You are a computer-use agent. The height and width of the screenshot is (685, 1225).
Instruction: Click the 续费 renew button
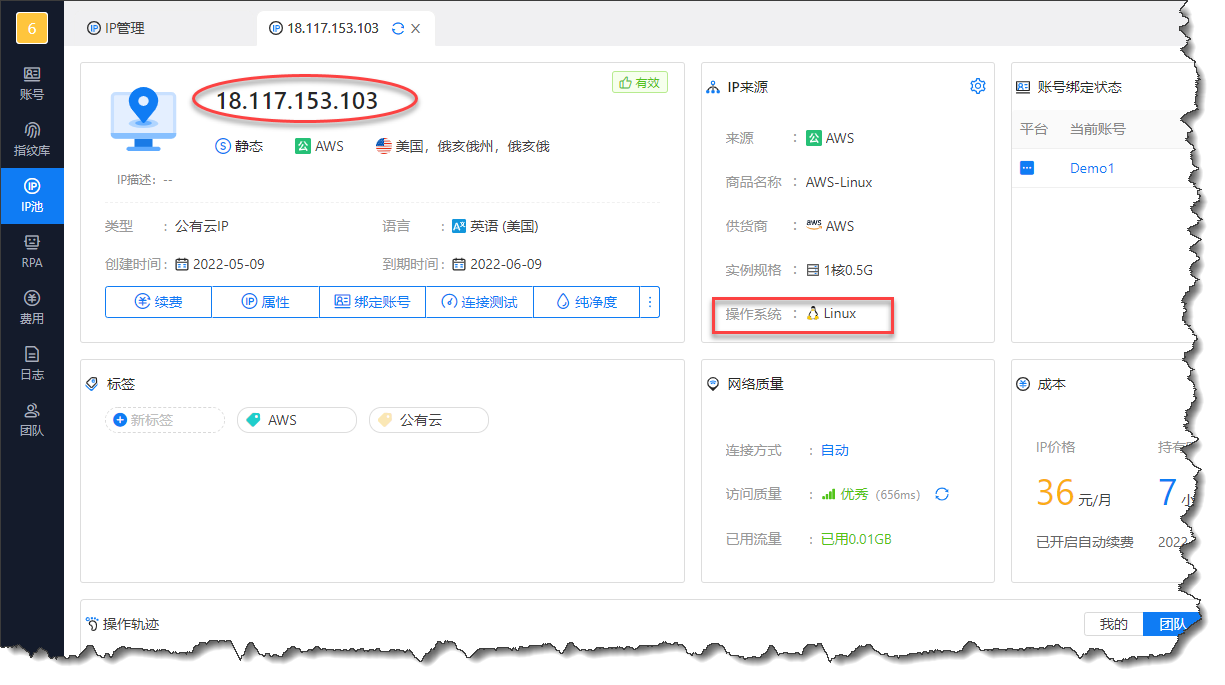158,302
